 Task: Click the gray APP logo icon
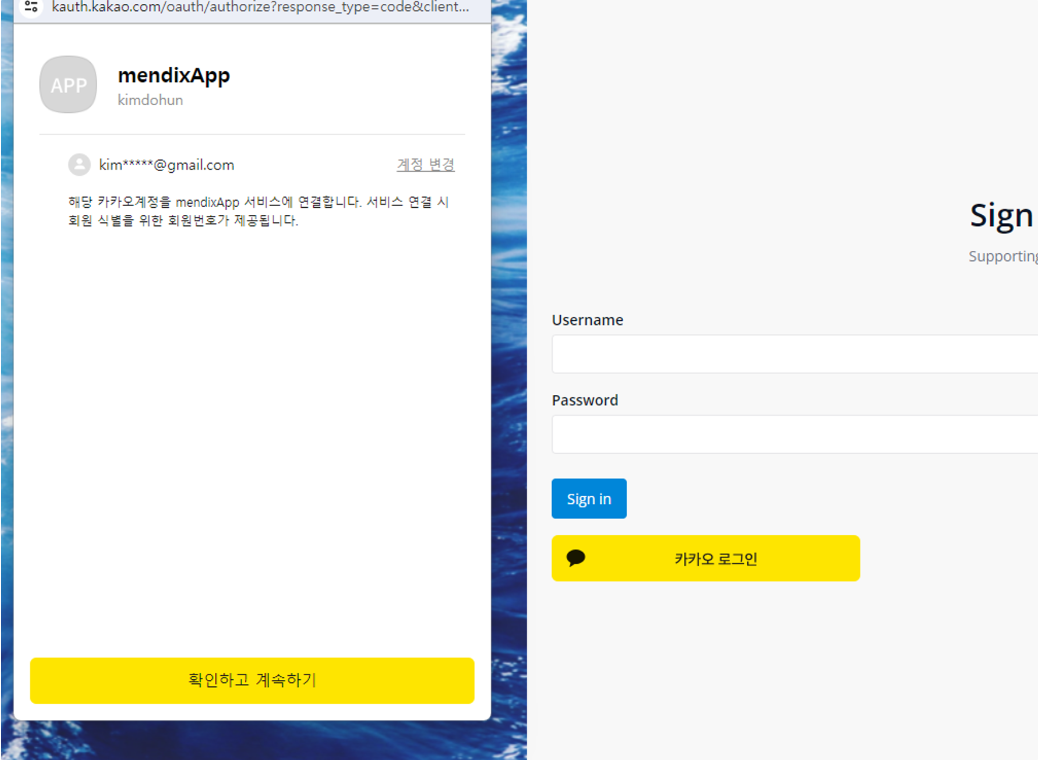68,84
